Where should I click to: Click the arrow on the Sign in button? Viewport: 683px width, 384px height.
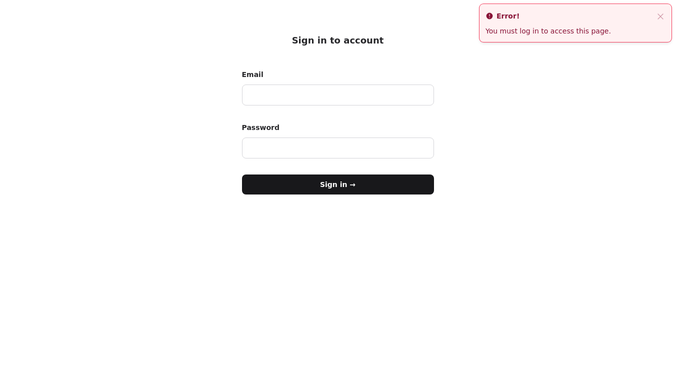[x=352, y=185]
